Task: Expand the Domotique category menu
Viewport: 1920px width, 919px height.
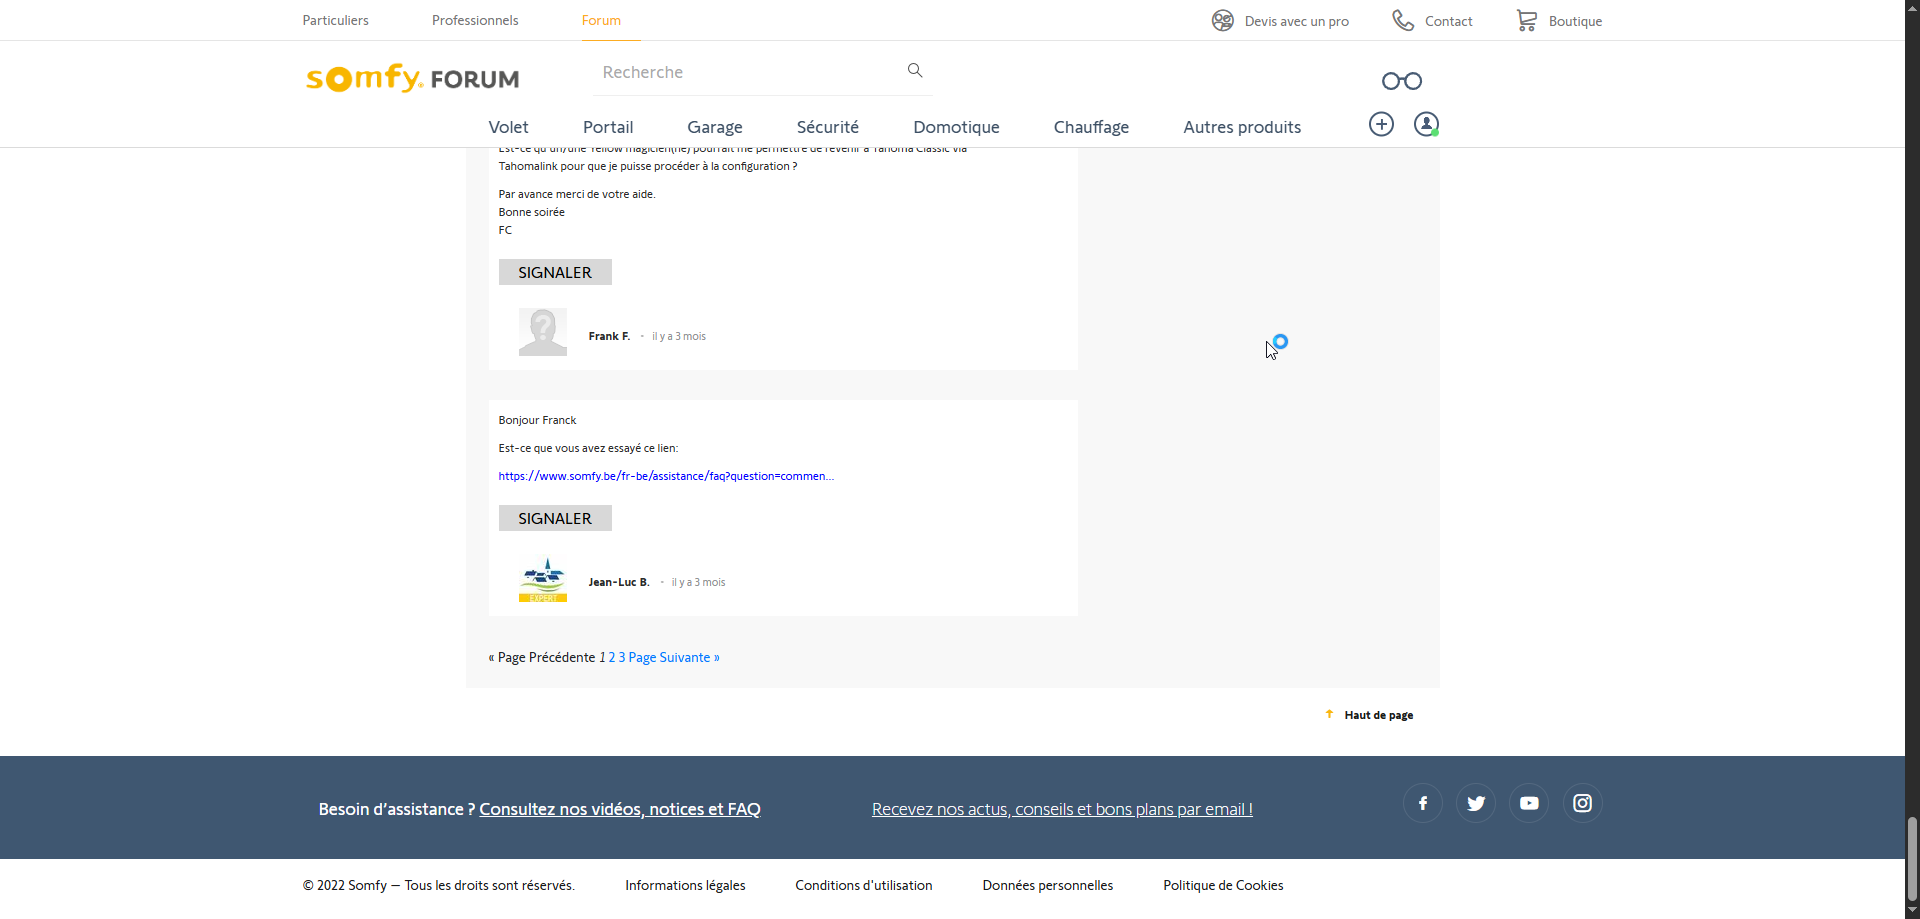Action: (x=956, y=127)
